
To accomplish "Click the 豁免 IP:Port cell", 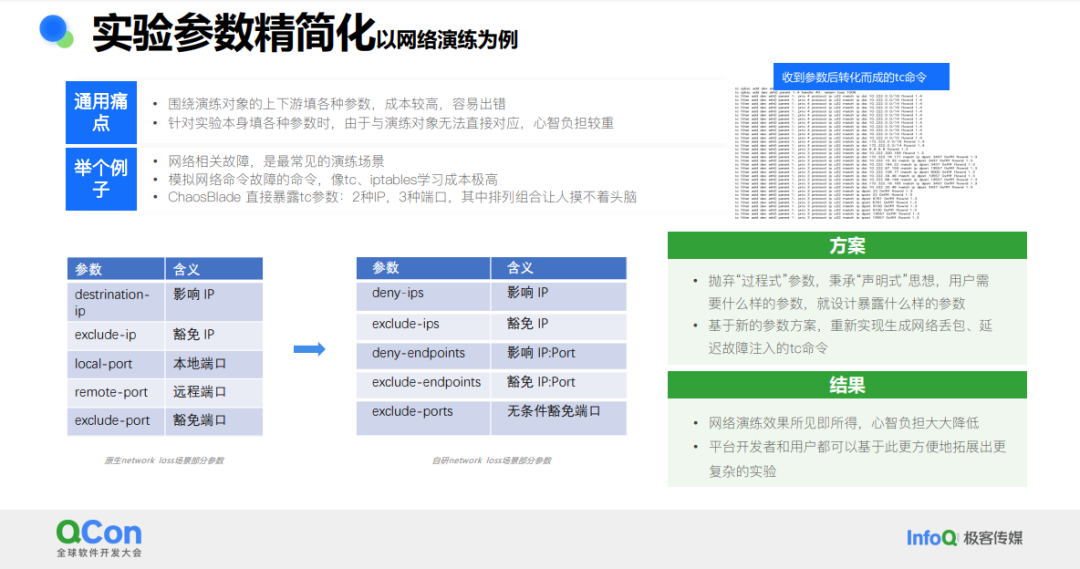I will pos(559,384).
